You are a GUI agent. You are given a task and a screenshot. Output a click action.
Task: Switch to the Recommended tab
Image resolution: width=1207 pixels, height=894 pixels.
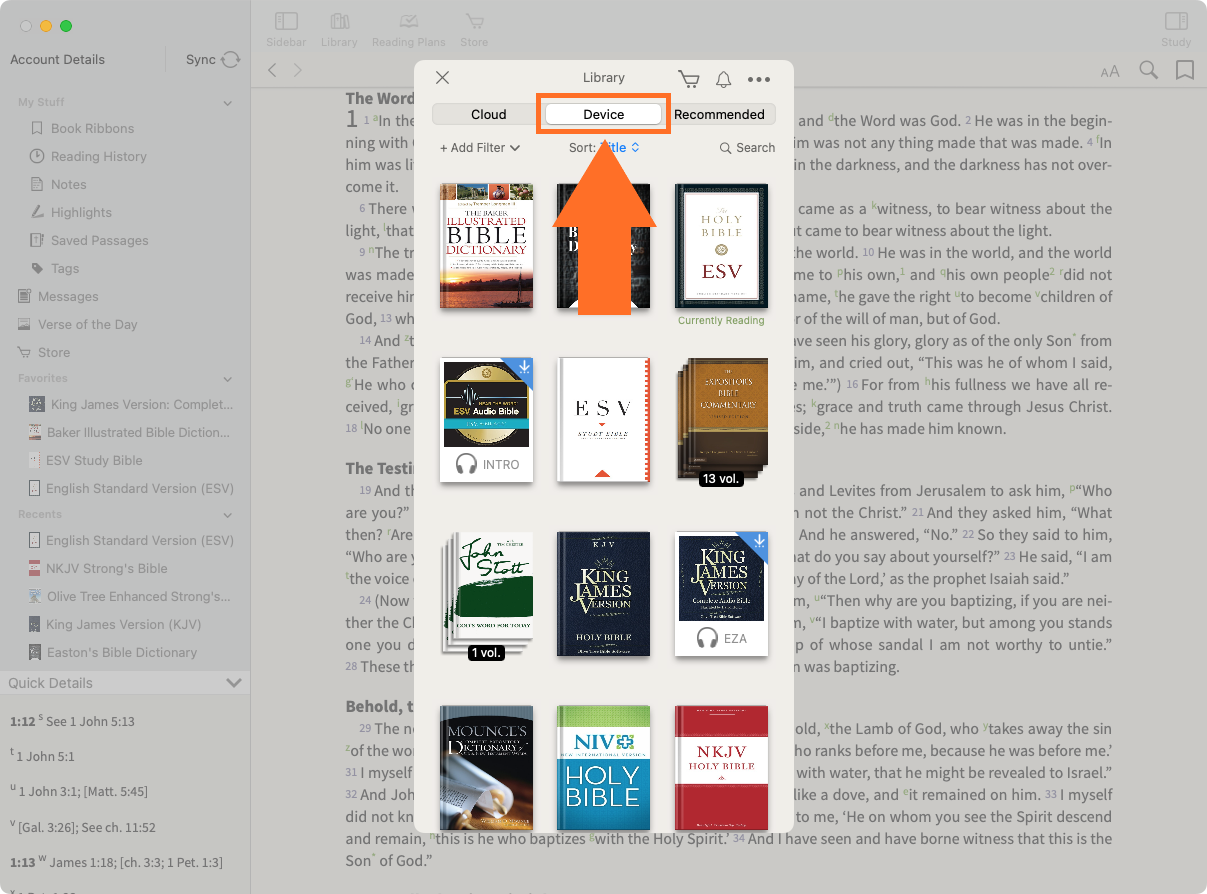click(x=719, y=114)
